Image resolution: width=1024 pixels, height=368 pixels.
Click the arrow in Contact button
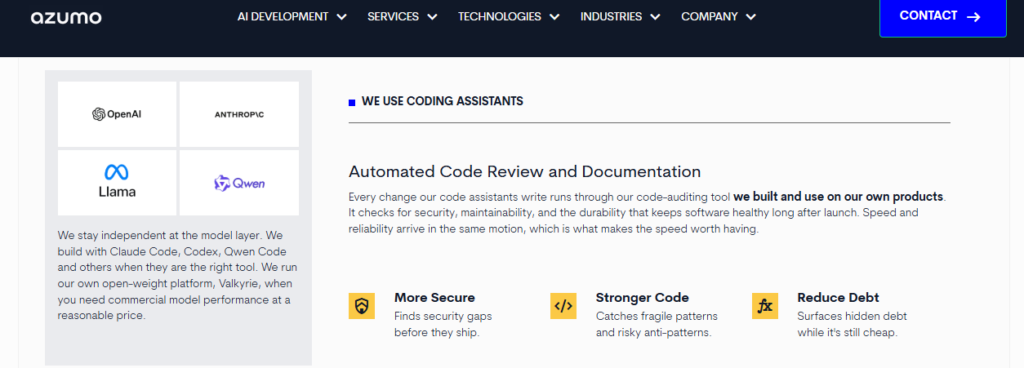[974, 17]
